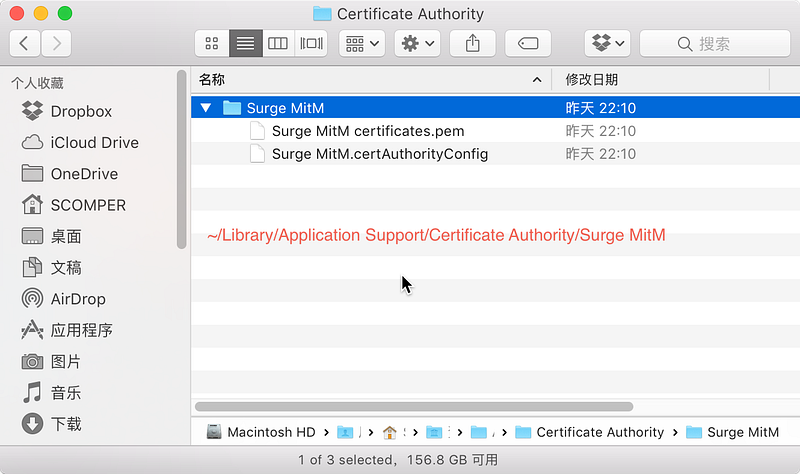
Task: Open OneDrive folder in the sidebar
Action: [69, 173]
